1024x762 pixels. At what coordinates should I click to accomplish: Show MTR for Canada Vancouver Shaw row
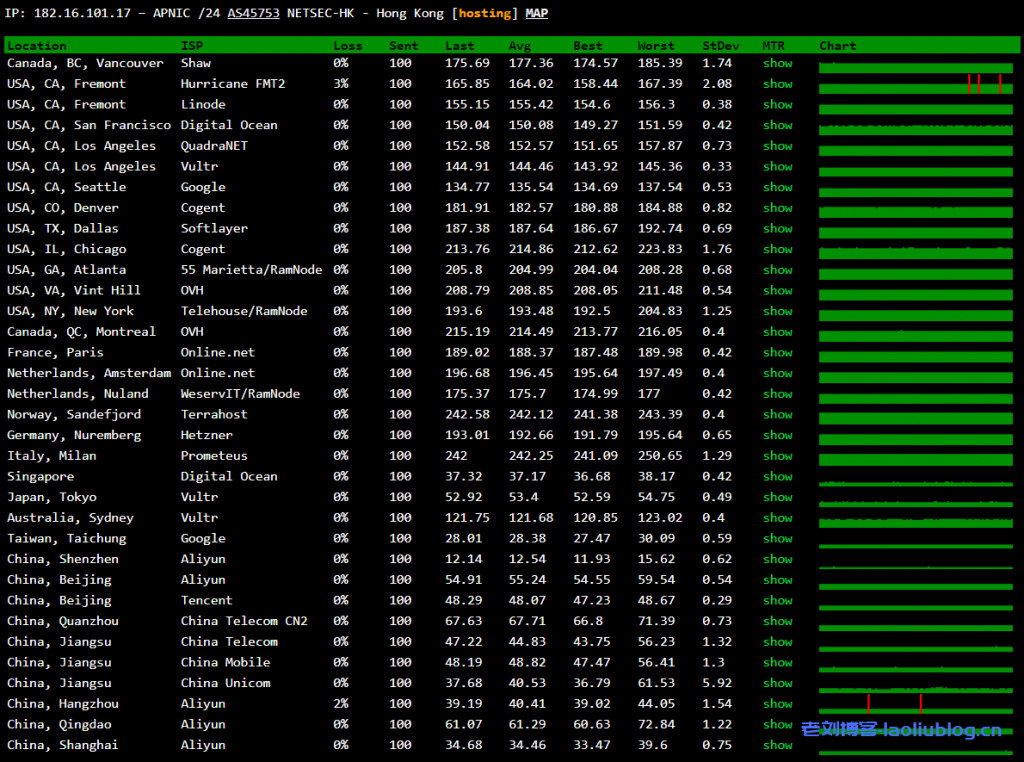pos(777,63)
